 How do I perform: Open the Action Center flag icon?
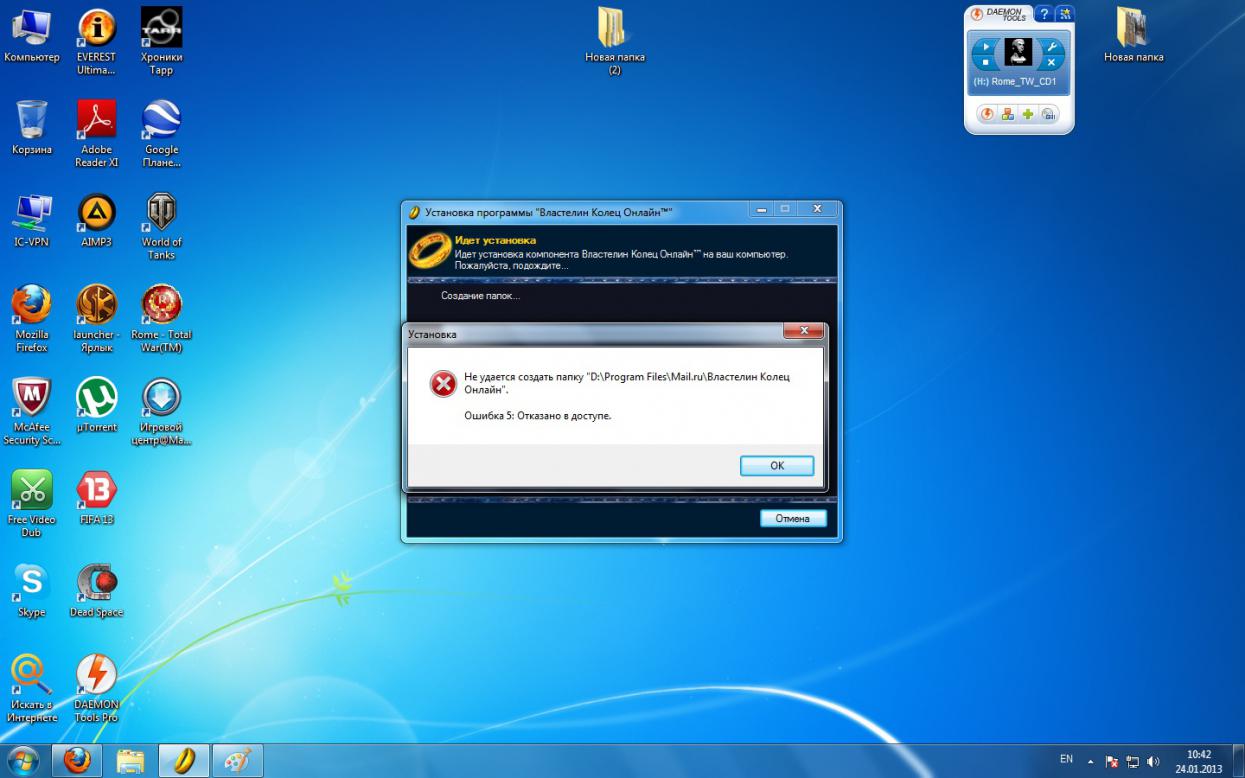[x=1112, y=761]
